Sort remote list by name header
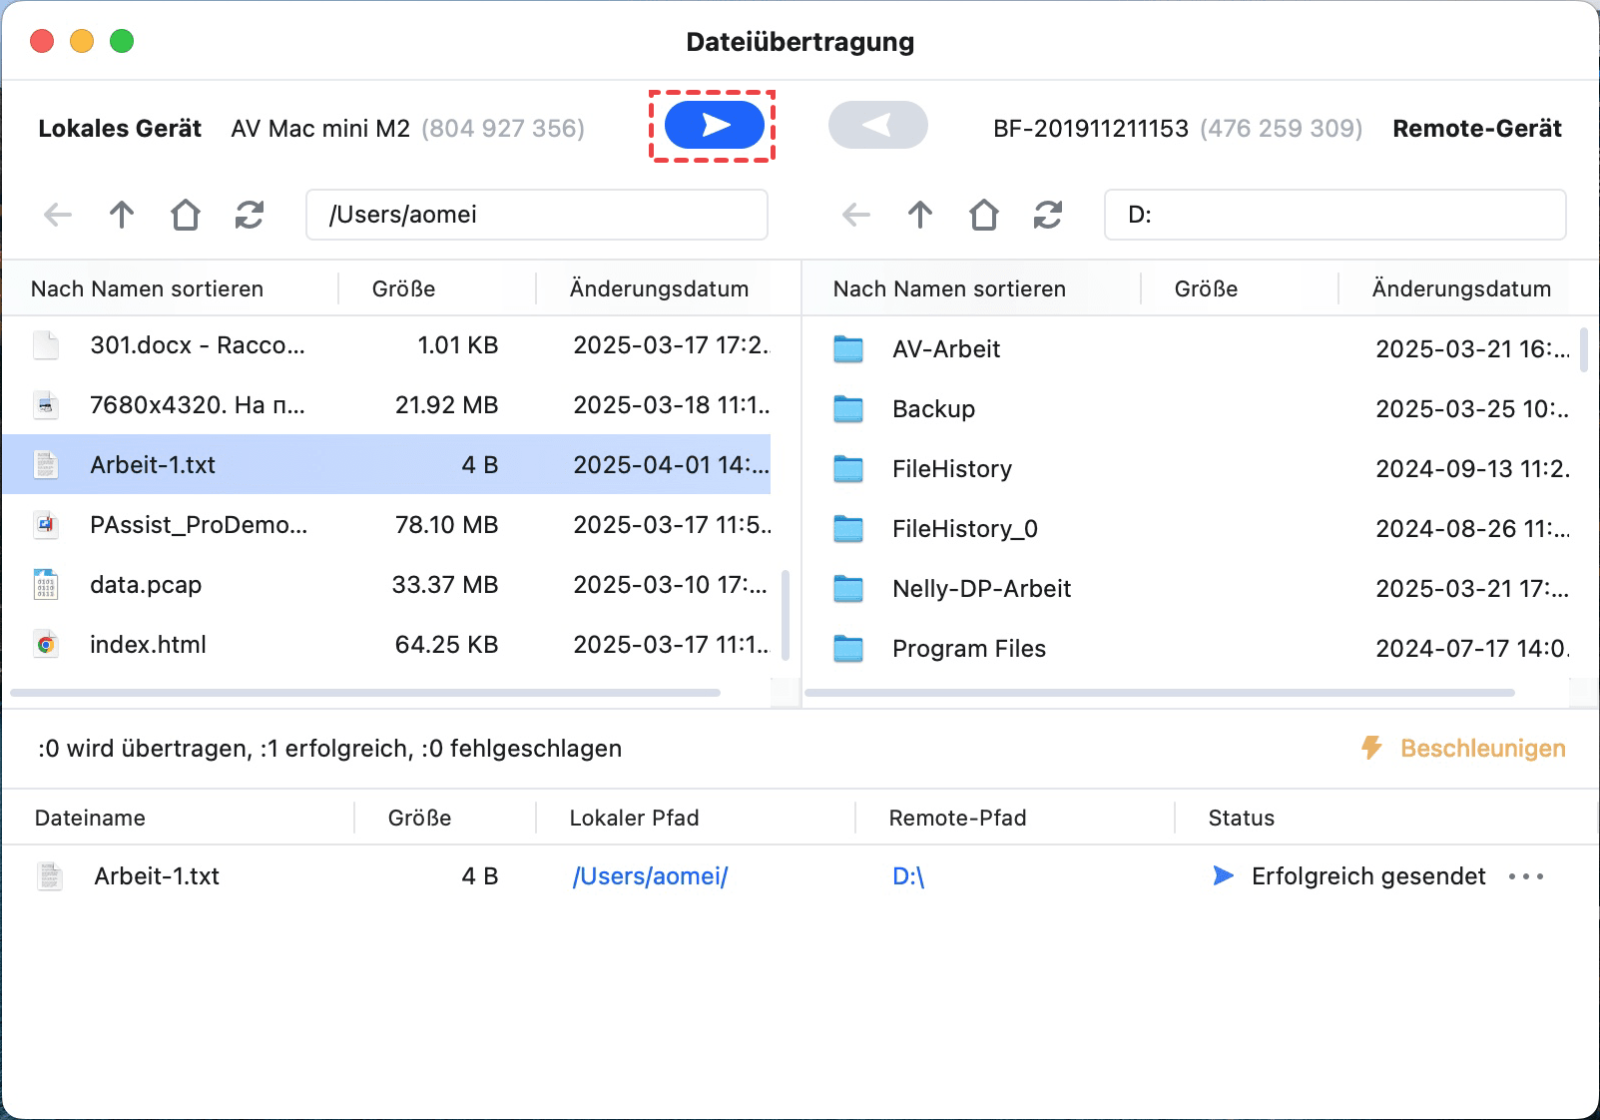Image resolution: width=1600 pixels, height=1120 pixels. click(x=949, y=289)
